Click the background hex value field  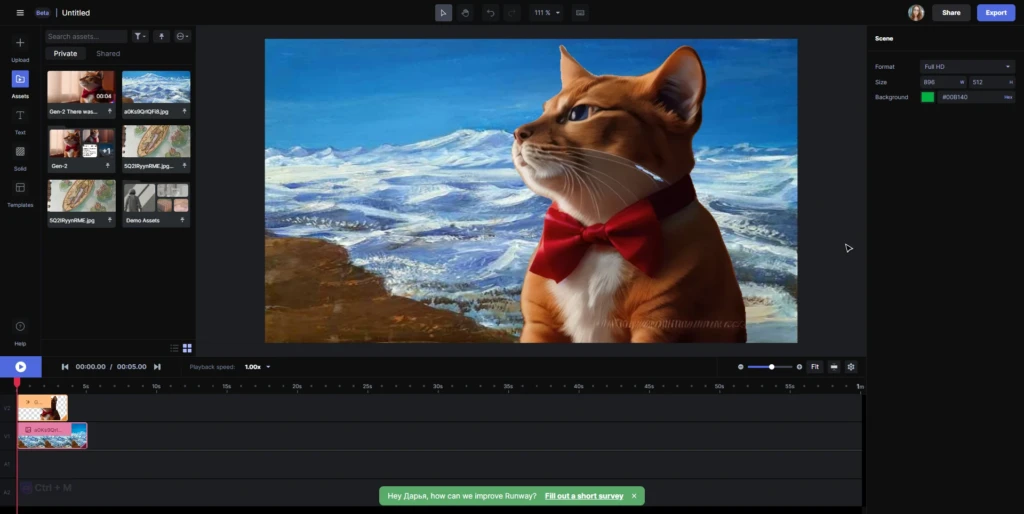coord(976,97)
